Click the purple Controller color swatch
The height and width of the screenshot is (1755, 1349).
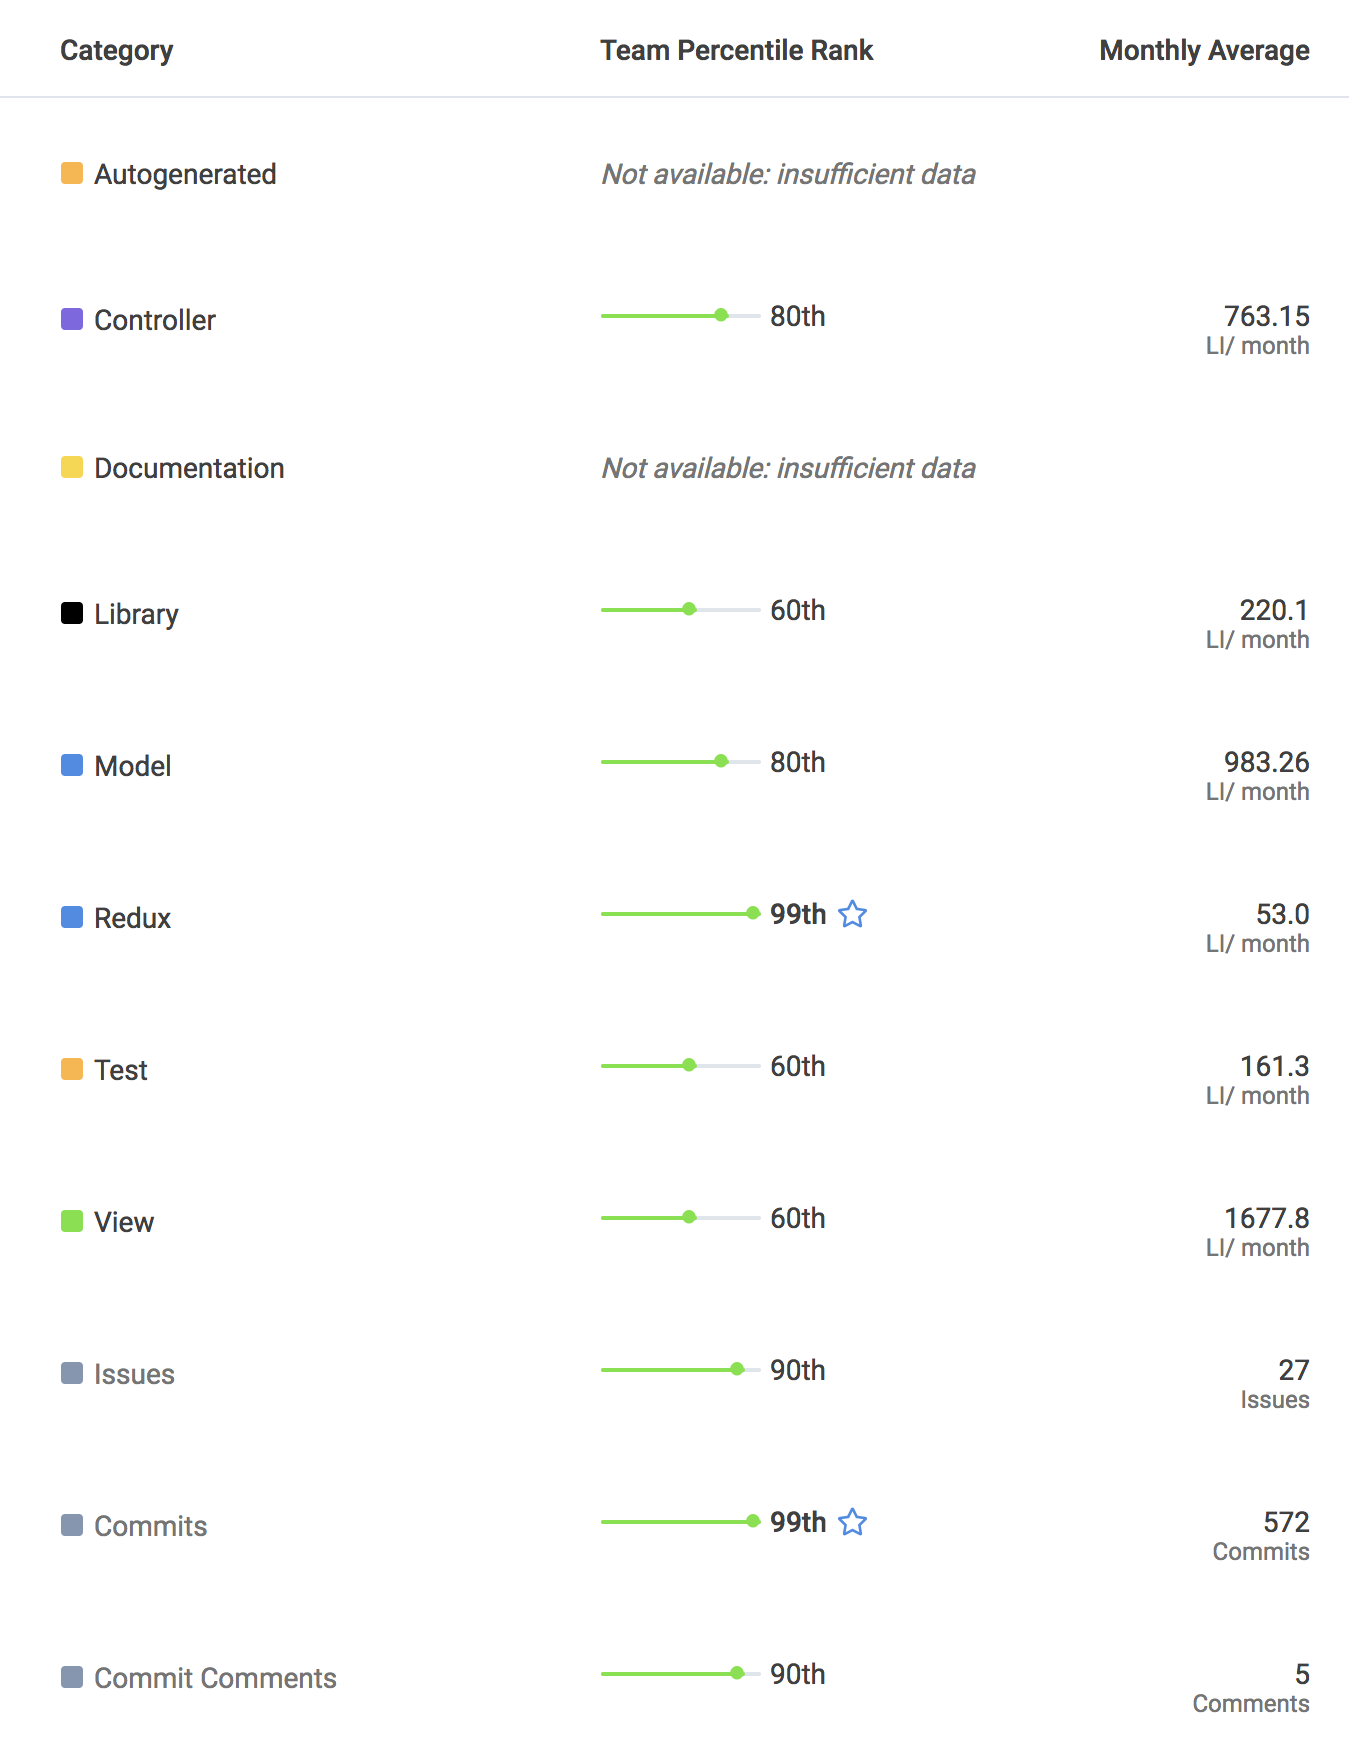coord(72,319)
